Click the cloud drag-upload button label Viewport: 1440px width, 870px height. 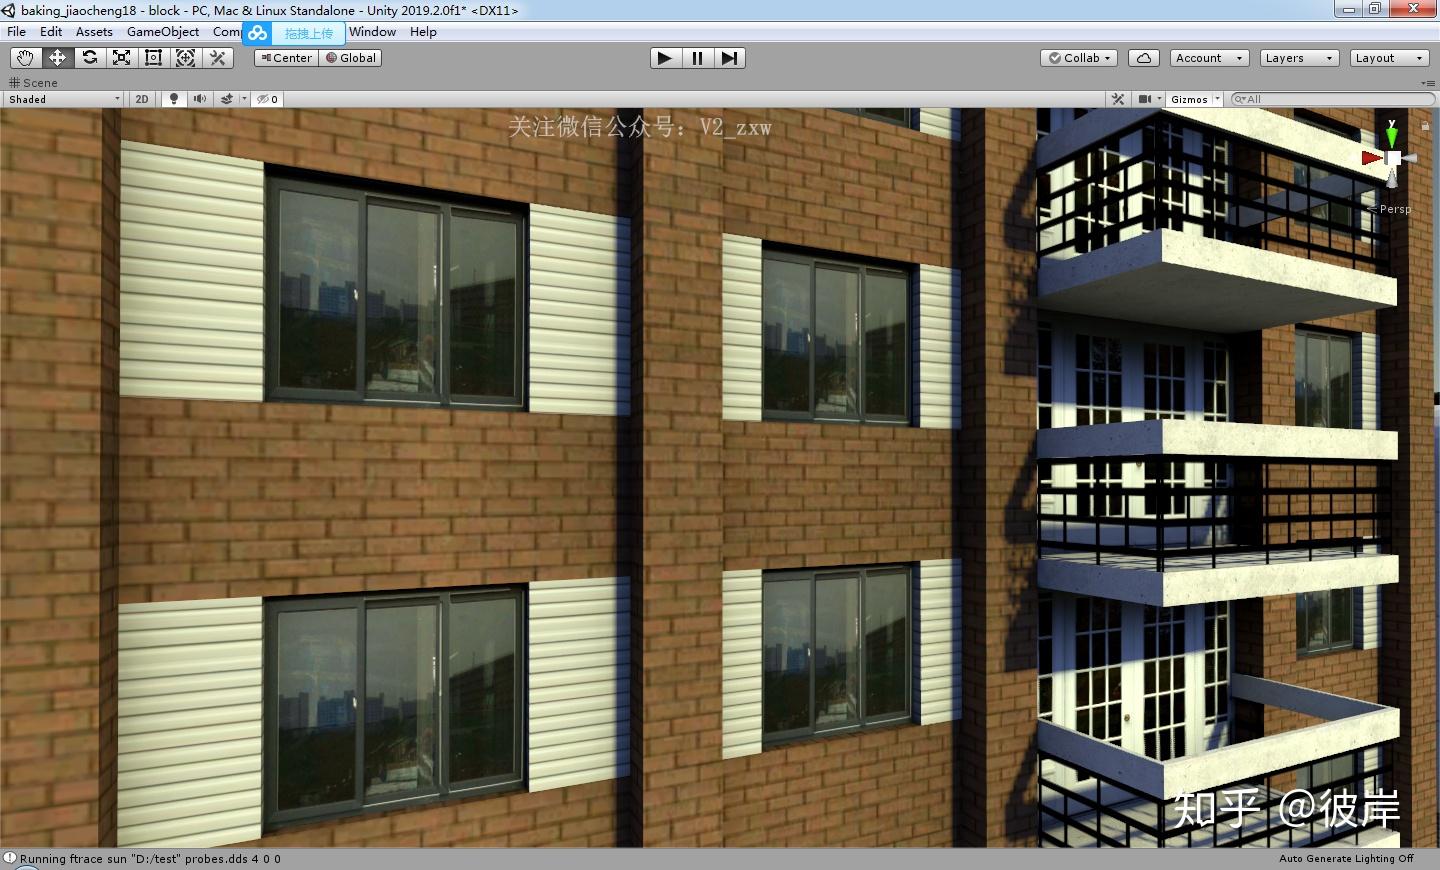(308, 33)
